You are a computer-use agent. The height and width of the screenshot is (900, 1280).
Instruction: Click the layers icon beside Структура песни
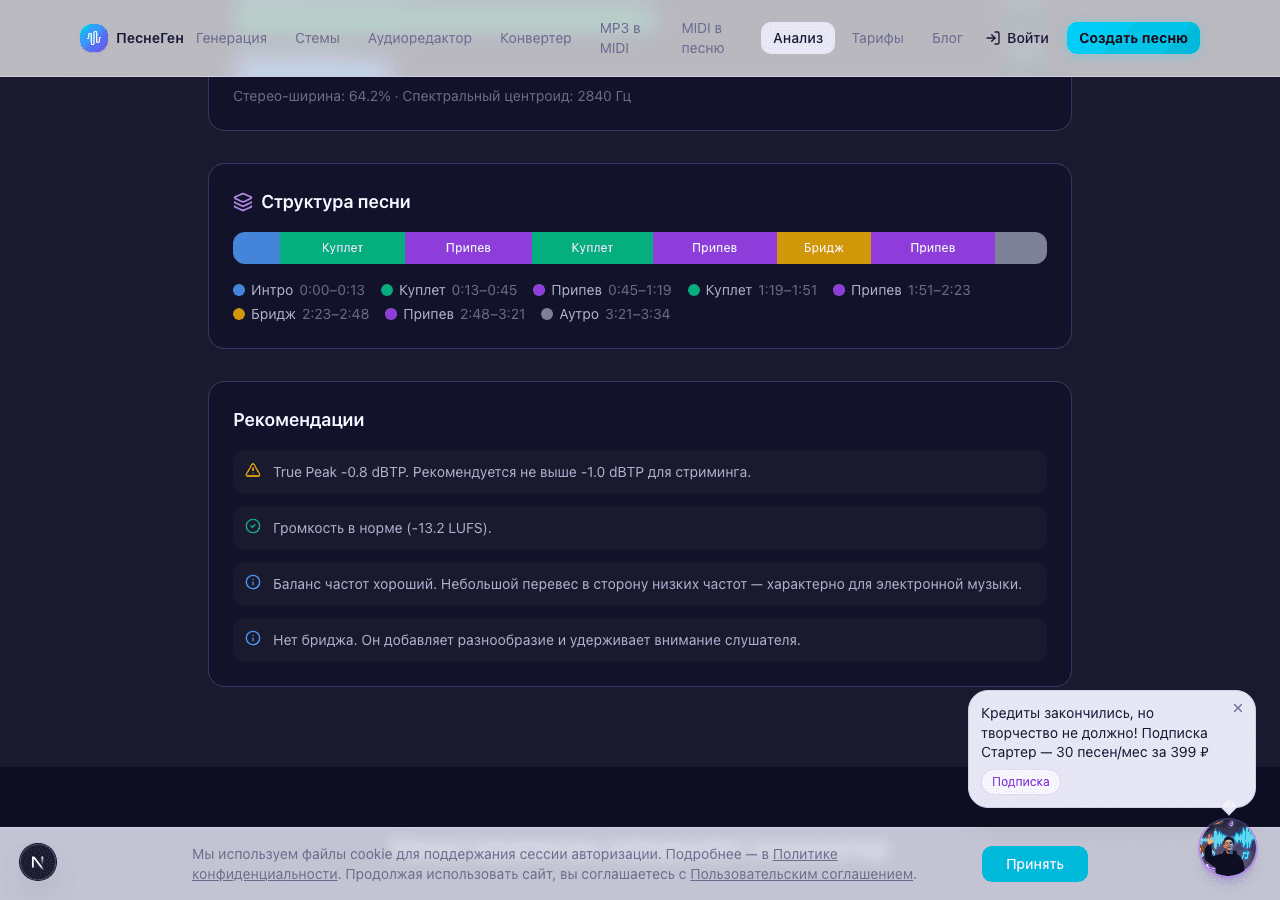pos(243,202)
